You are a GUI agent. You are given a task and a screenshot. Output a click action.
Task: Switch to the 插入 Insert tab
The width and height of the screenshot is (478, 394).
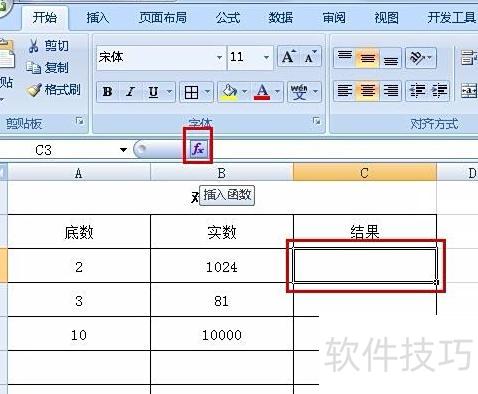coord(98,17)
